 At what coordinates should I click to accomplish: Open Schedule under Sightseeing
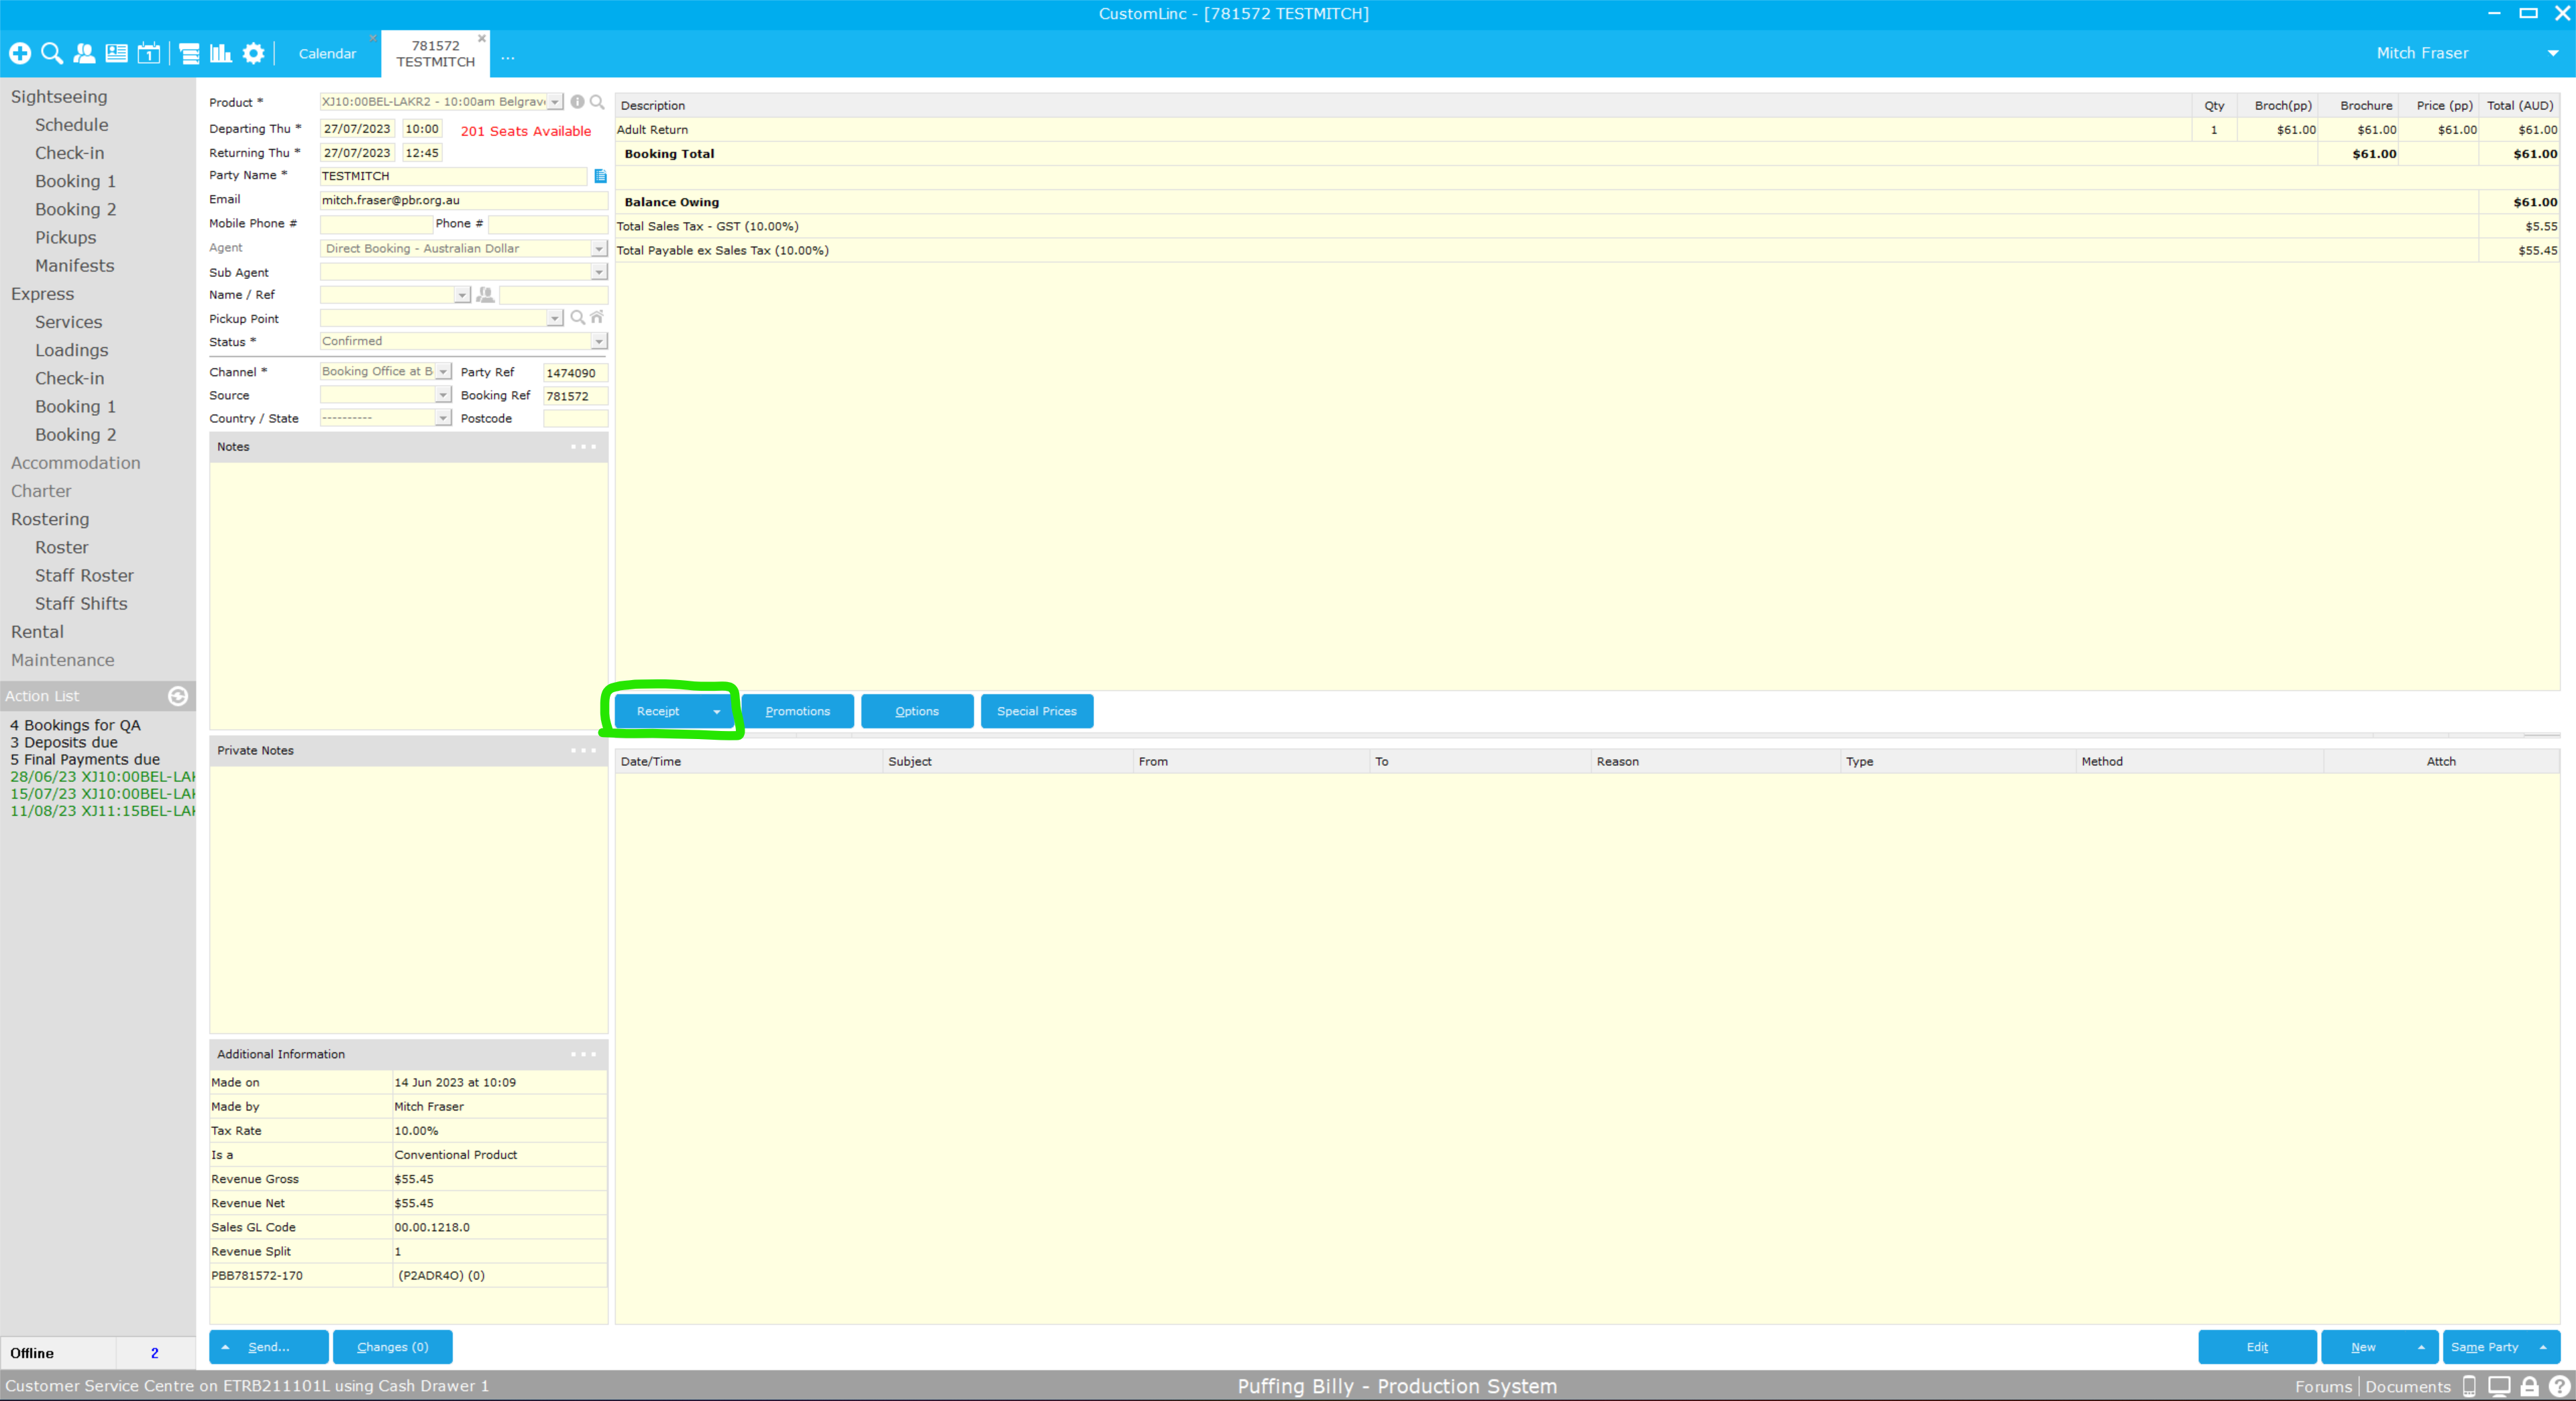72,125
